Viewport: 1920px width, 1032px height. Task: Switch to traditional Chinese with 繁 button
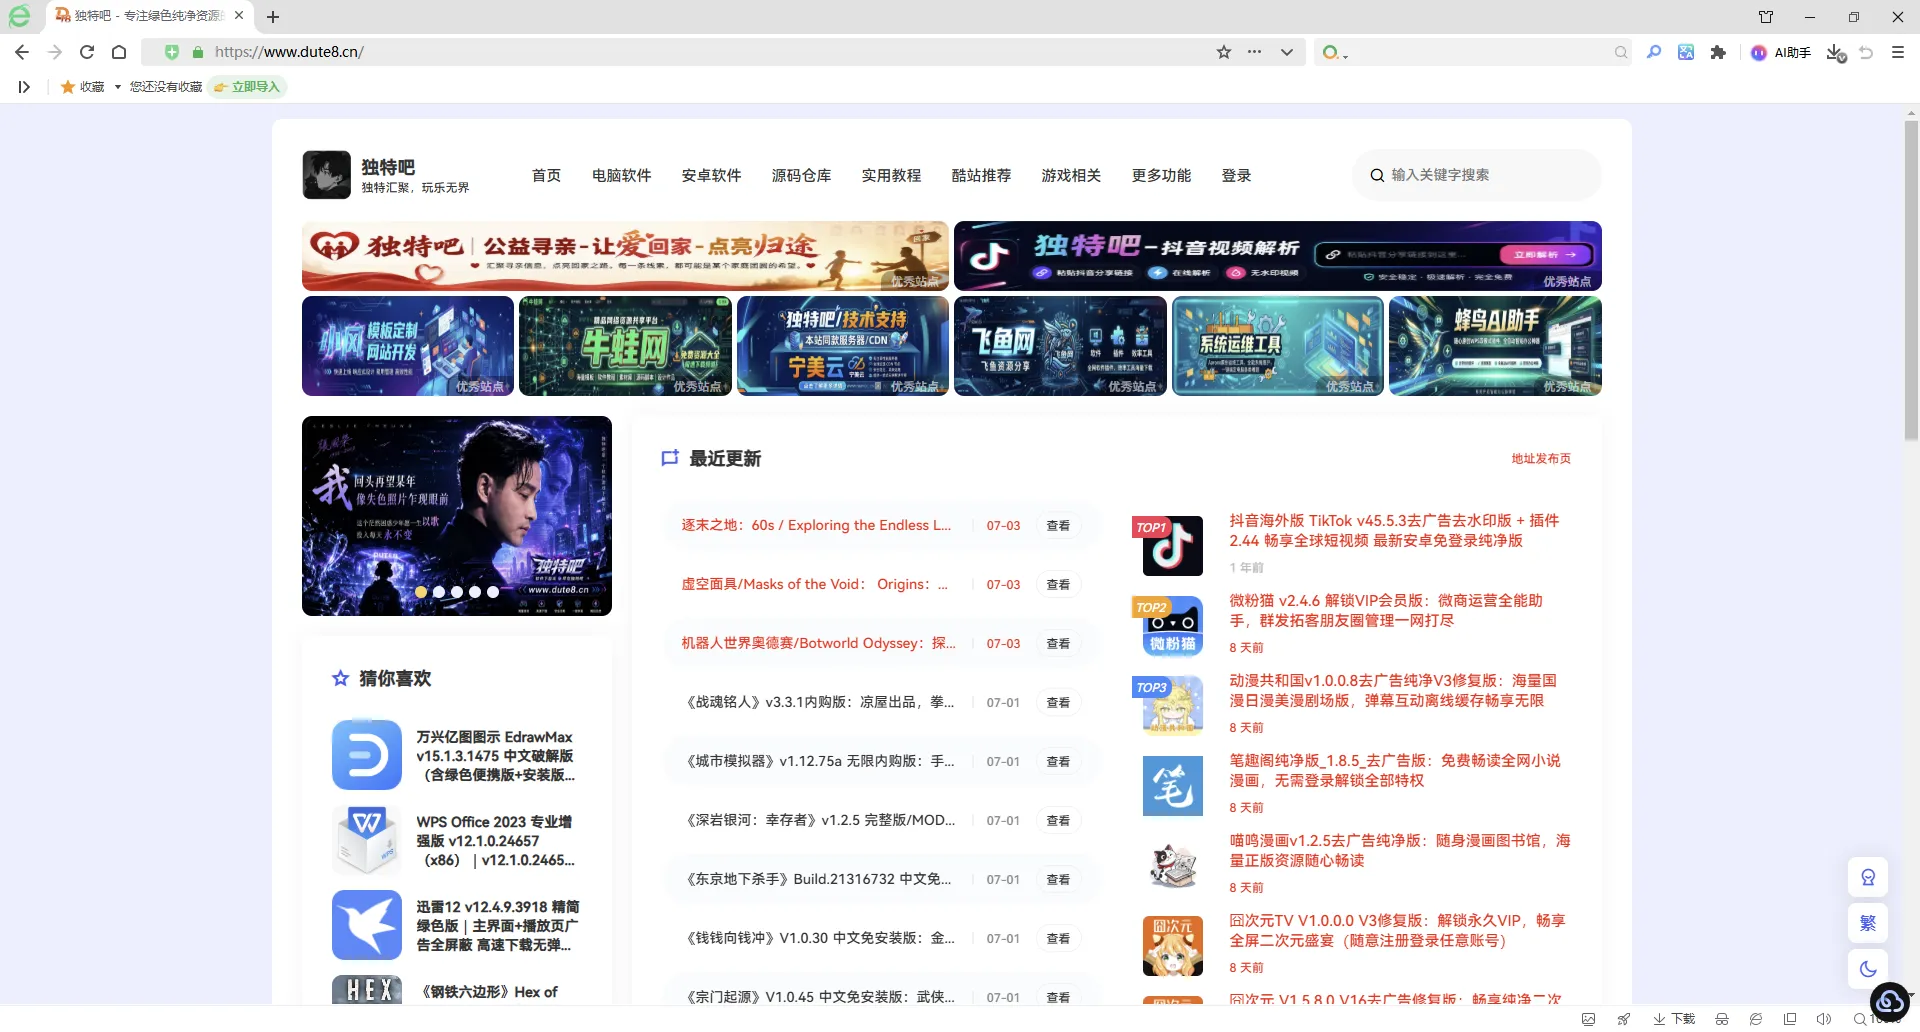click(1868, 923)
